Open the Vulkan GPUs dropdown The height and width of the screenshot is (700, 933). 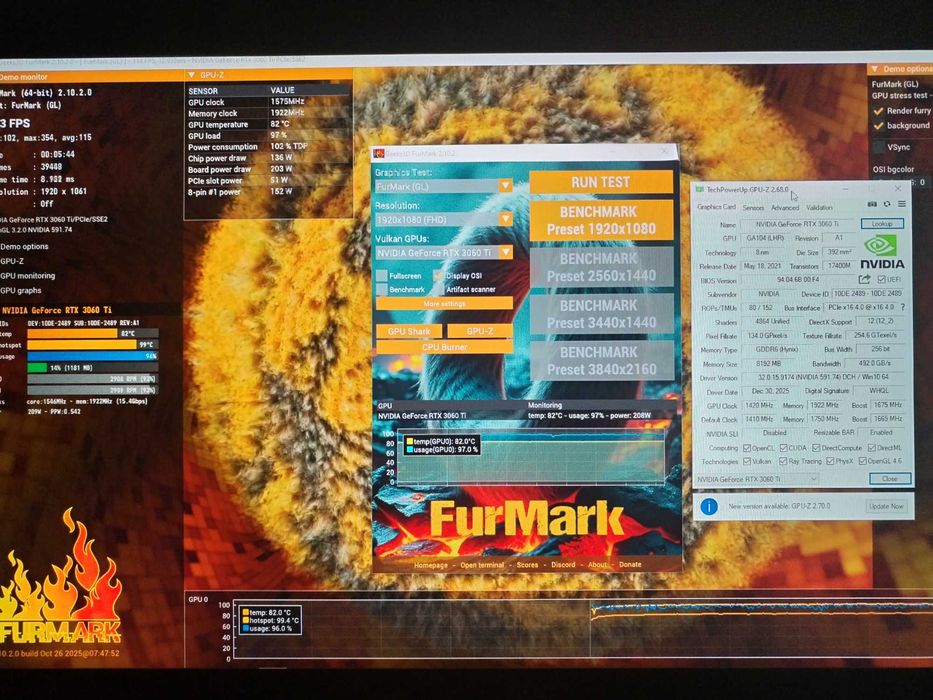(444, 253)
